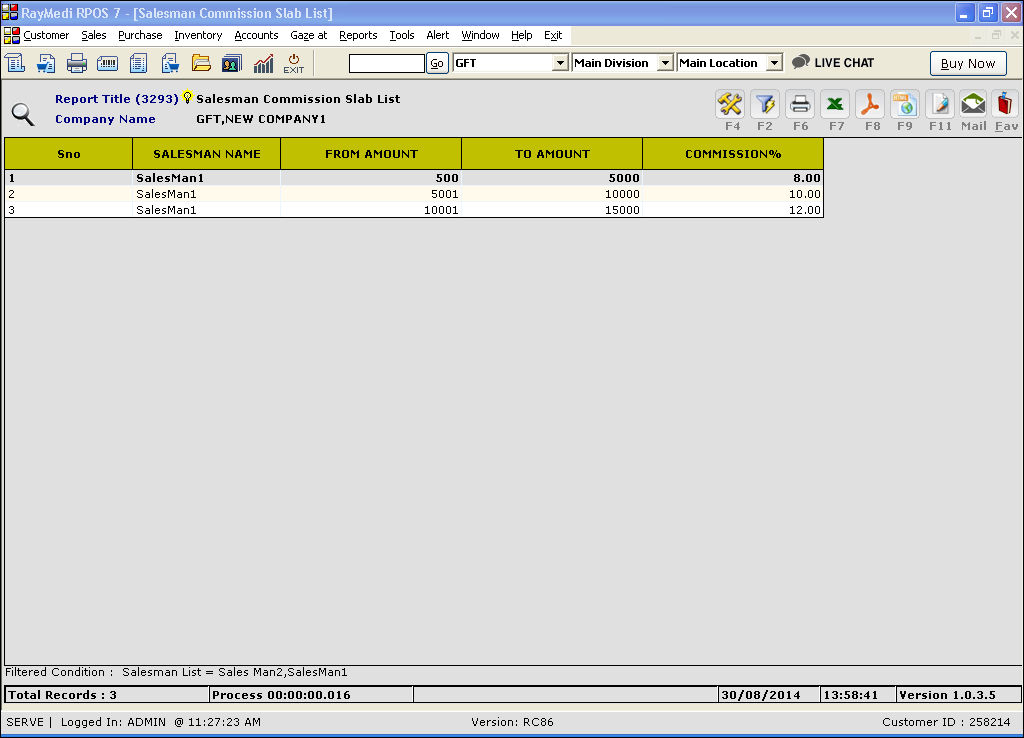Open F4 settings tools icon
1024x738 pixels.
click(730, 104)
